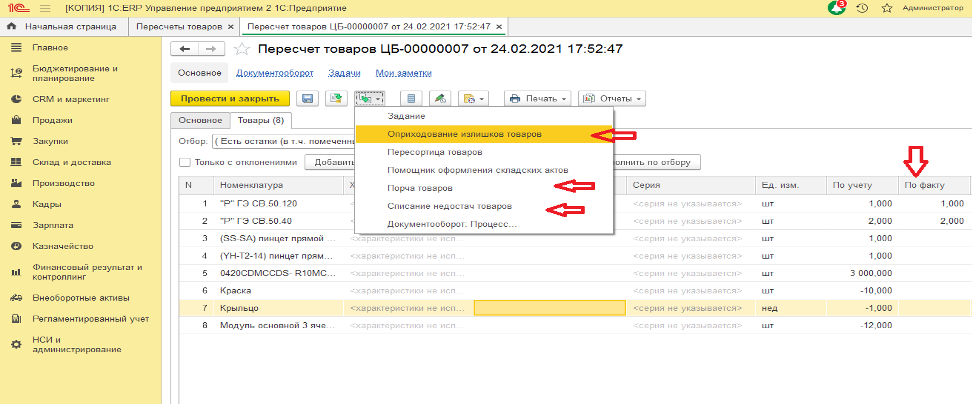Switch to Пересчеты товаров tab
The height and width of the screenshot is (404, 972).
(x=179, y=27)
